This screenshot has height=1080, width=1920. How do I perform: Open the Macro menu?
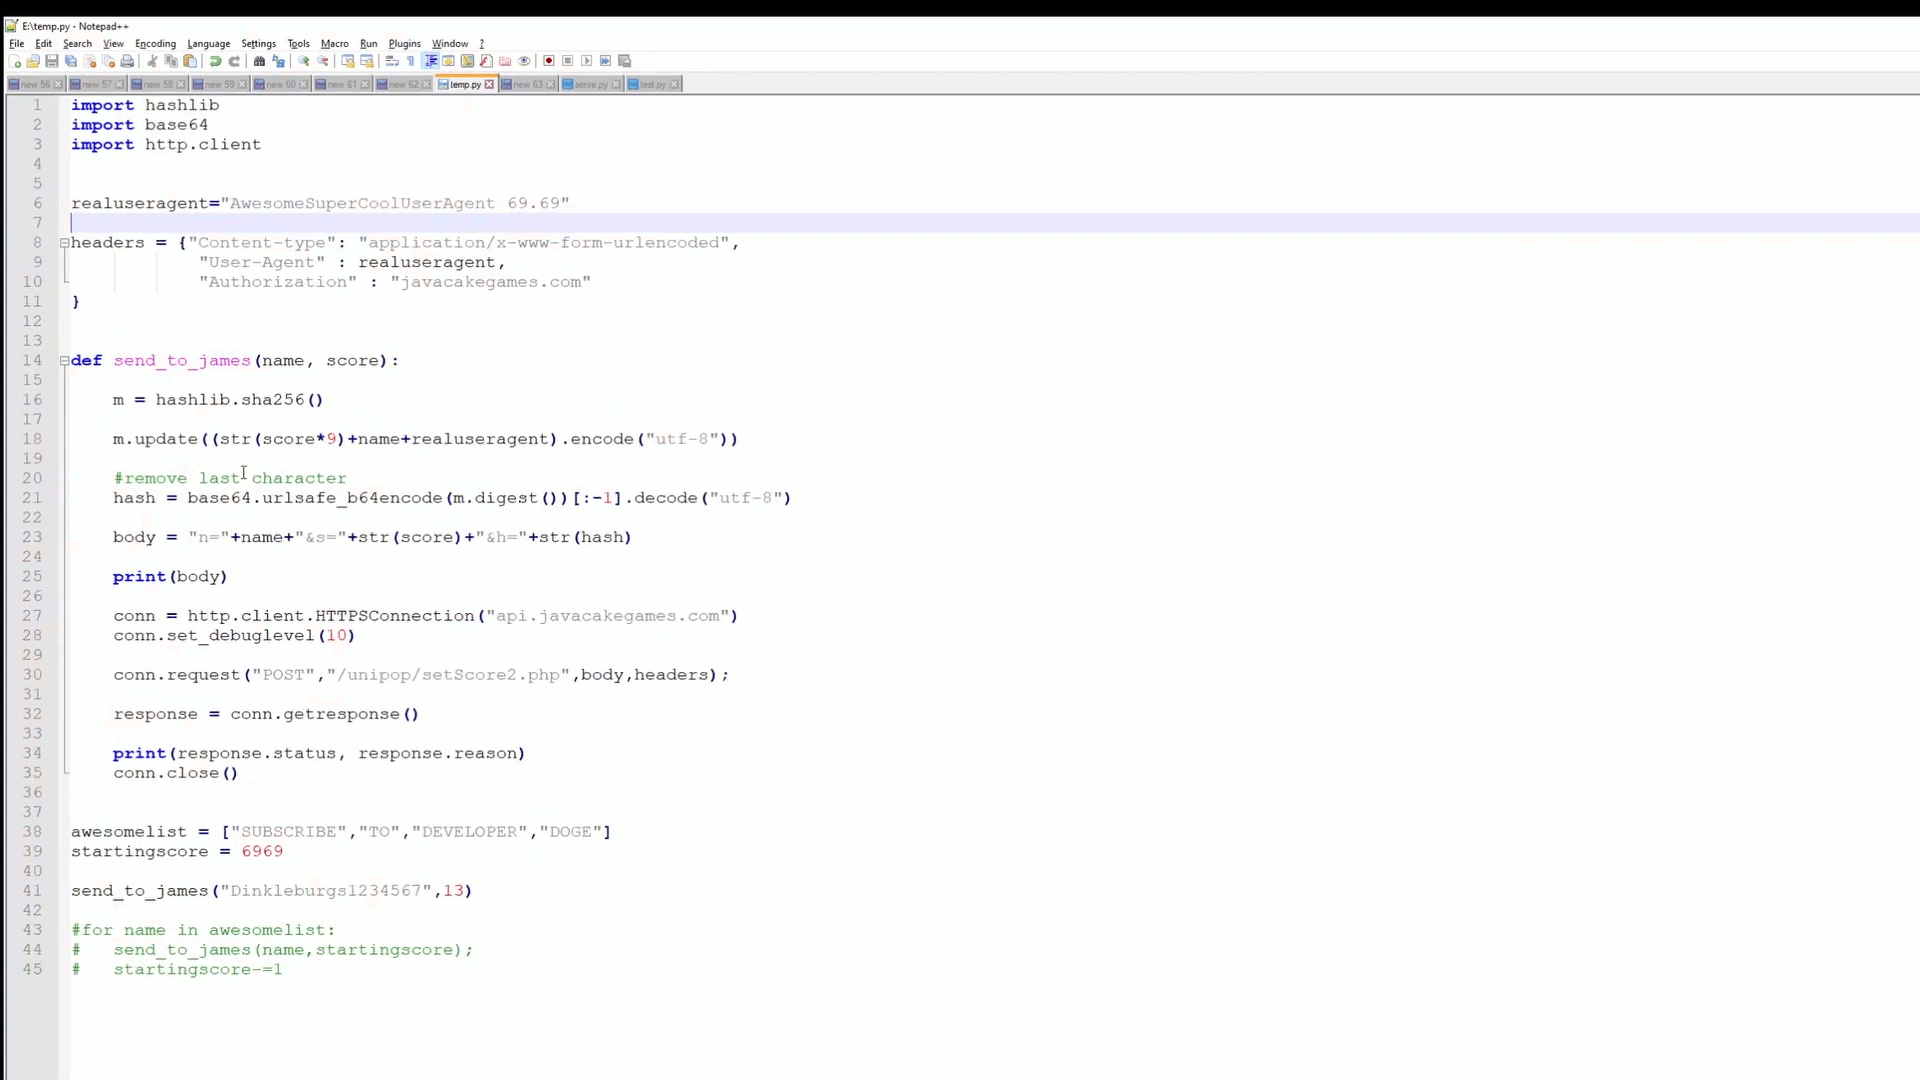[x=334, y=44]
